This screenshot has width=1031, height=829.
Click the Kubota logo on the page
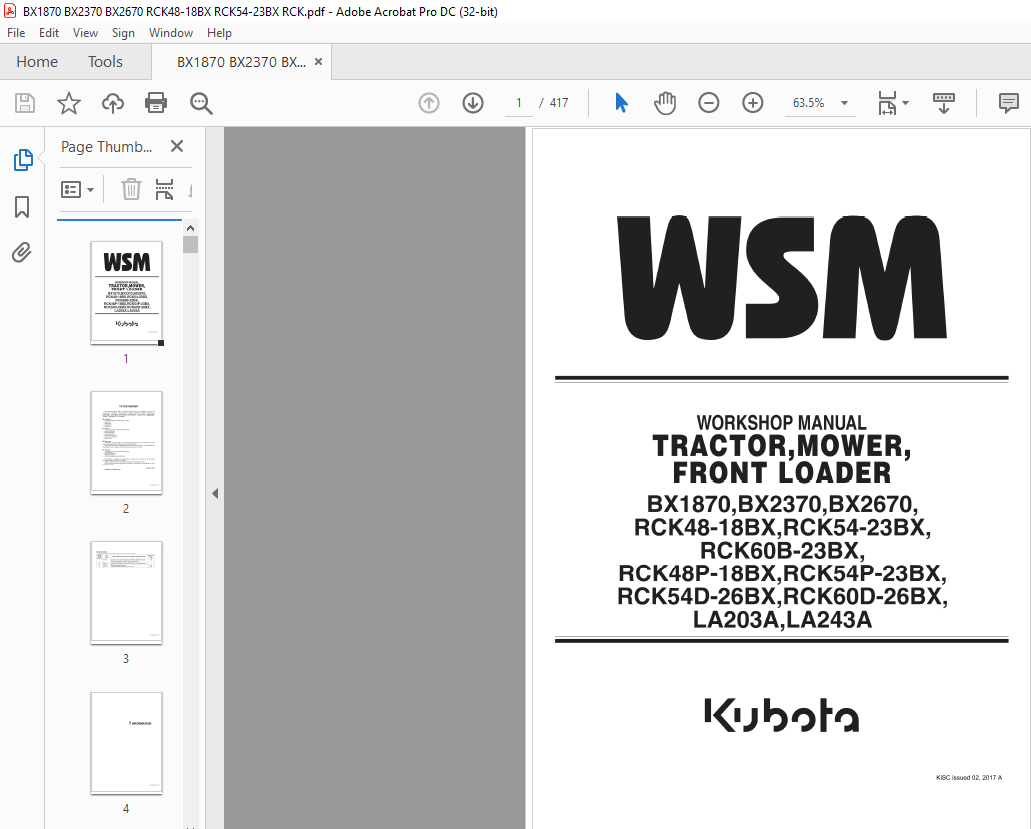781,715
